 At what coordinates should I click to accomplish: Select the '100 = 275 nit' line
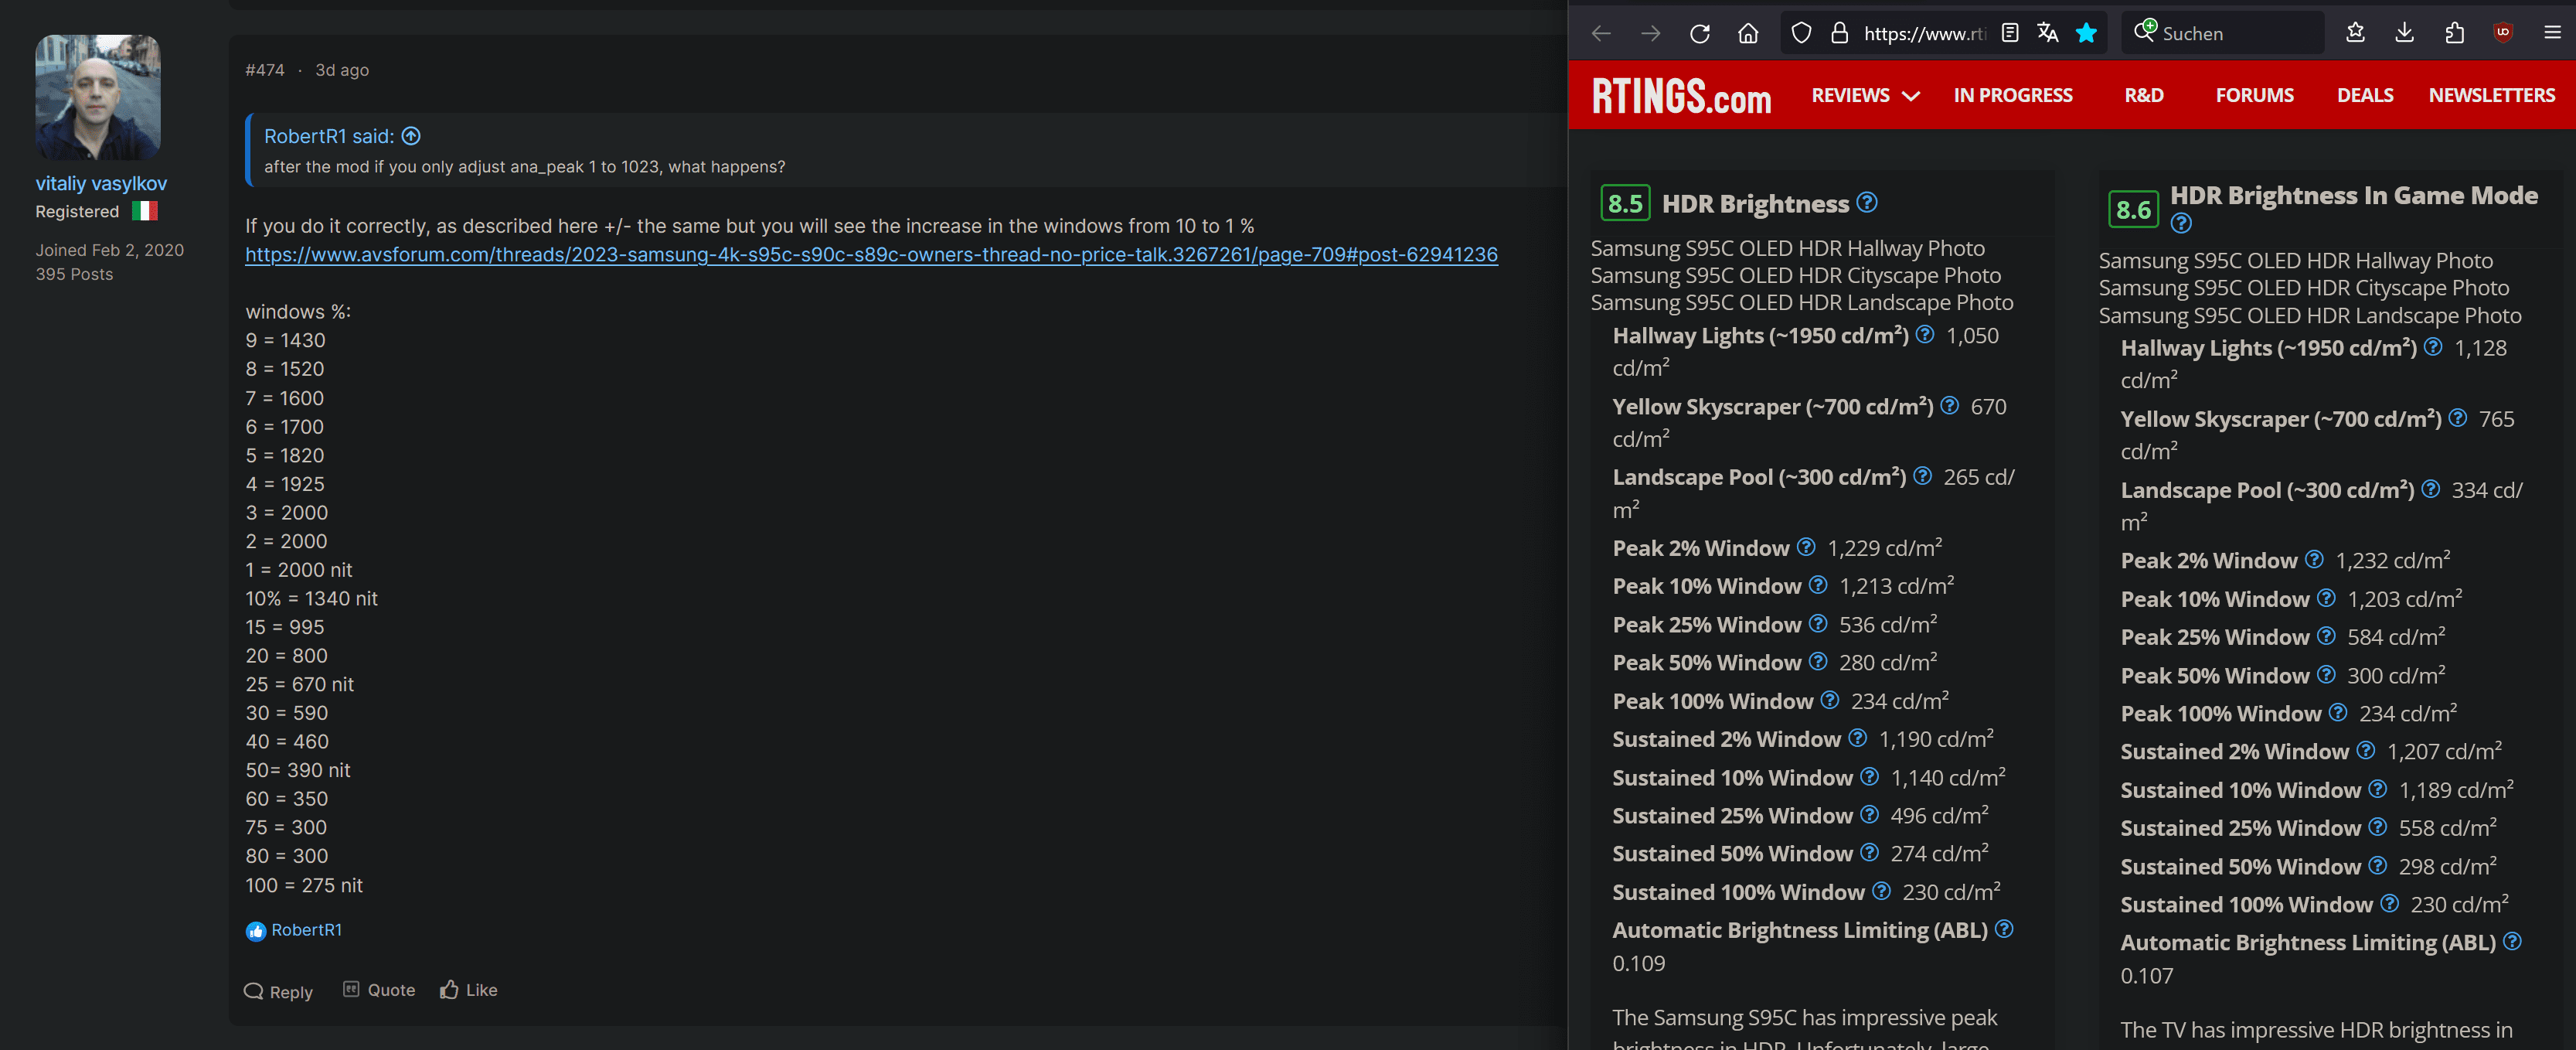(304, 885)
